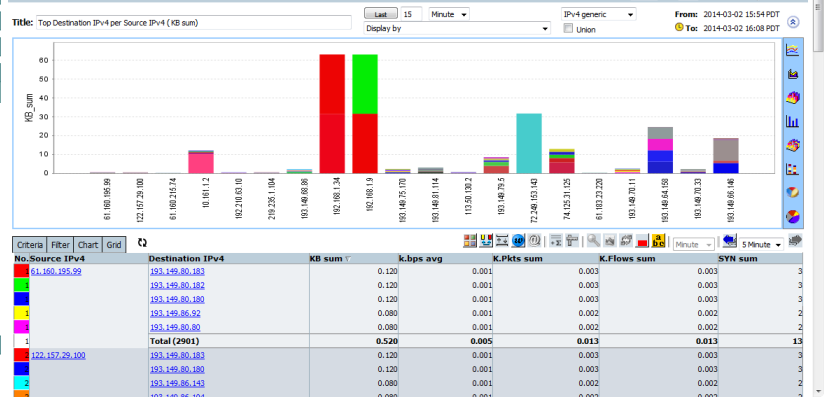Open the Minute time unit dropdown
824x397 pixels.
tap(449, 14)
